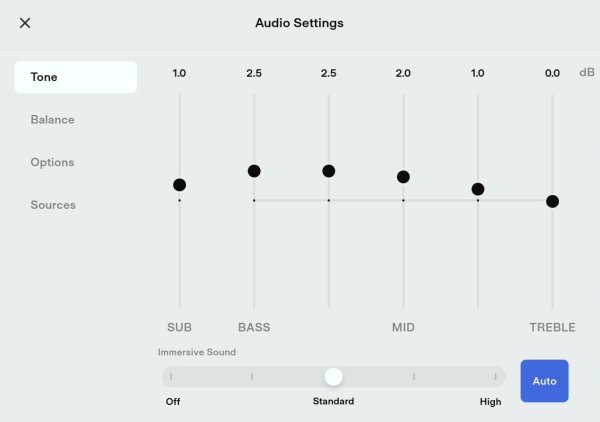Click the fifth band knob at 1.0 dB

[478, 189]
